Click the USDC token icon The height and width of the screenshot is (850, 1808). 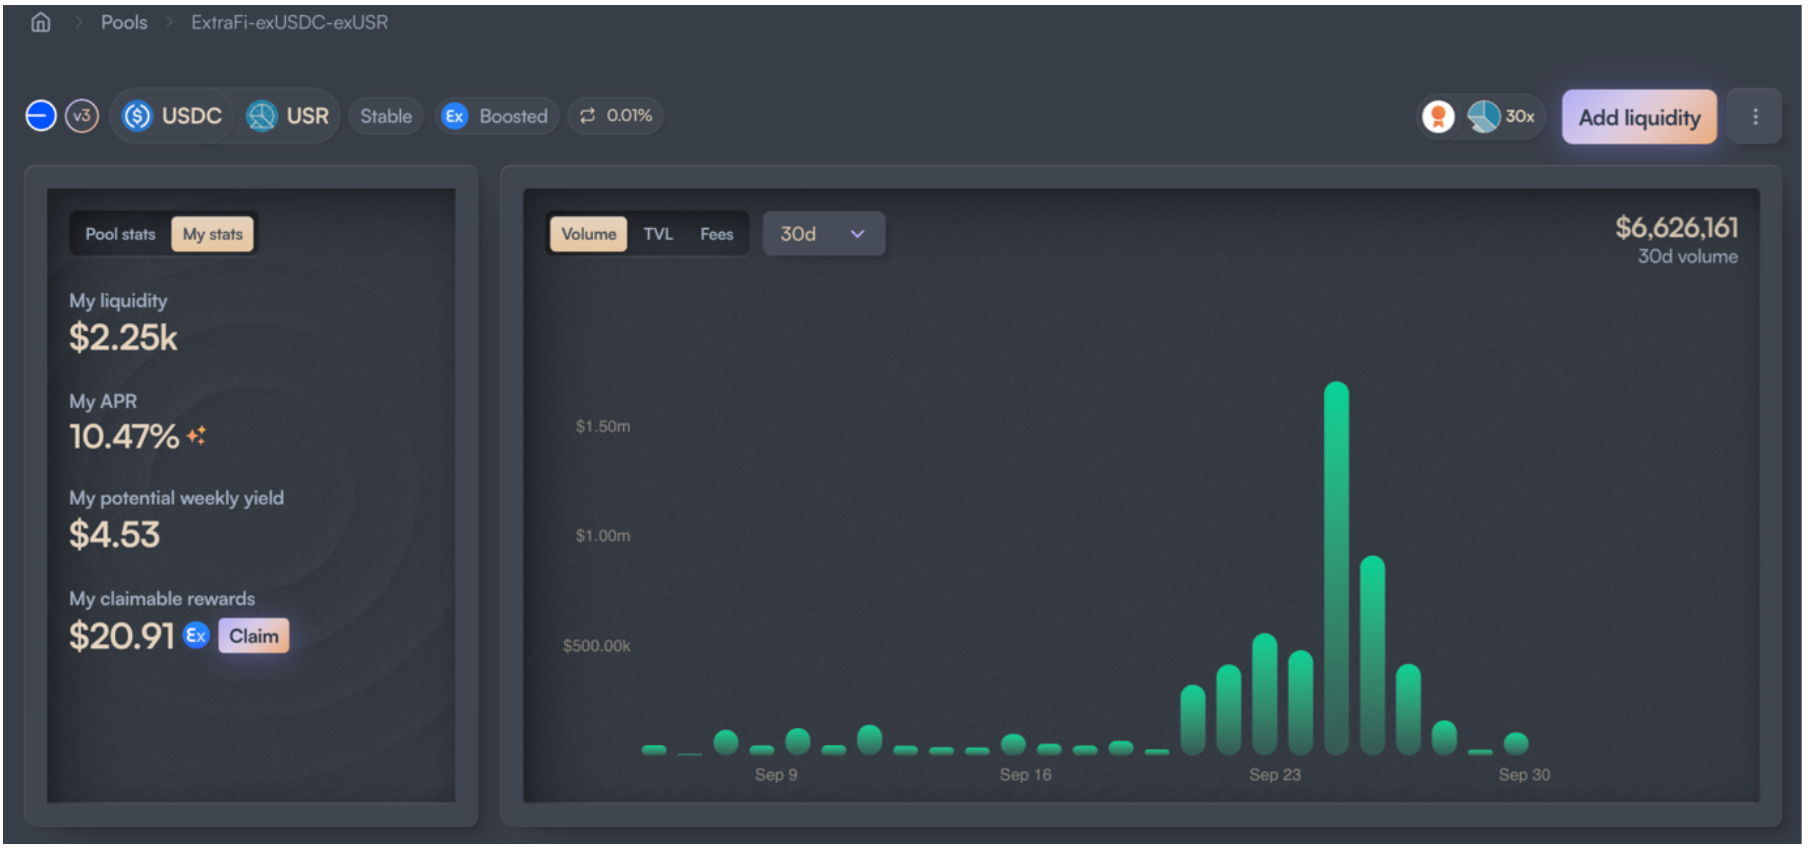137,116
